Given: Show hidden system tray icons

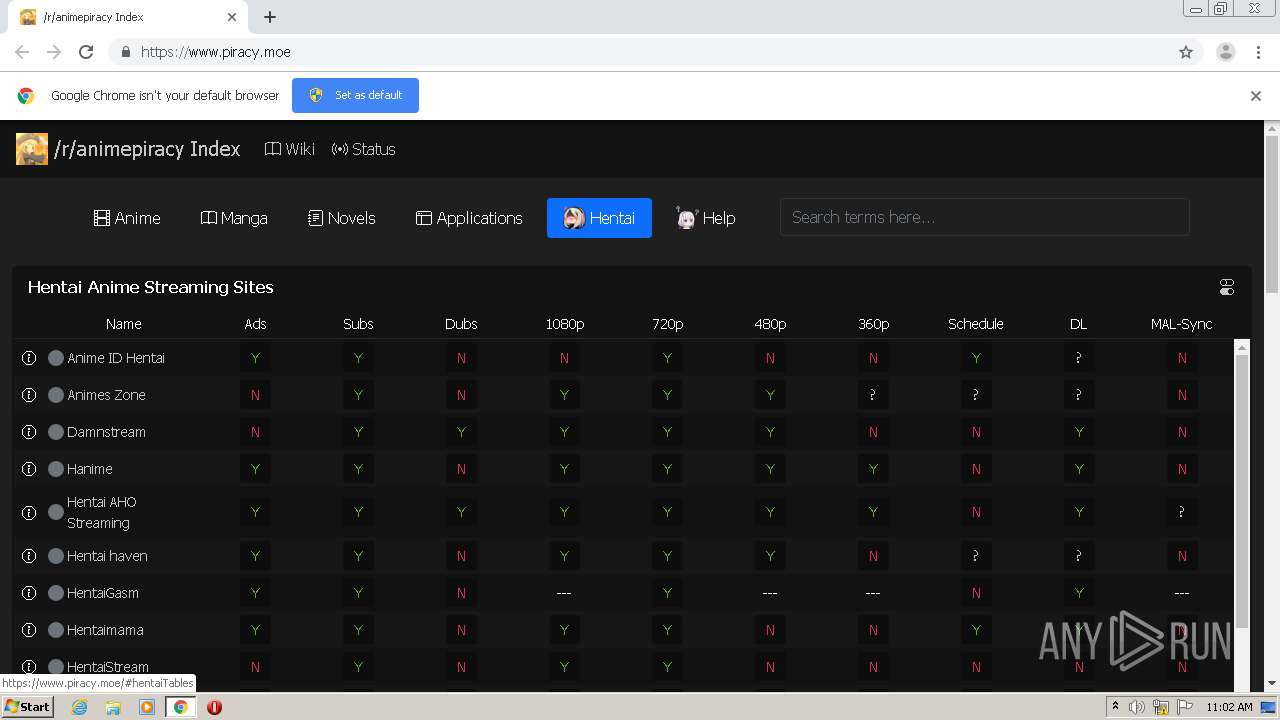Looking at the screenshot, I should pyautogui.click(x=1115, y=707).
